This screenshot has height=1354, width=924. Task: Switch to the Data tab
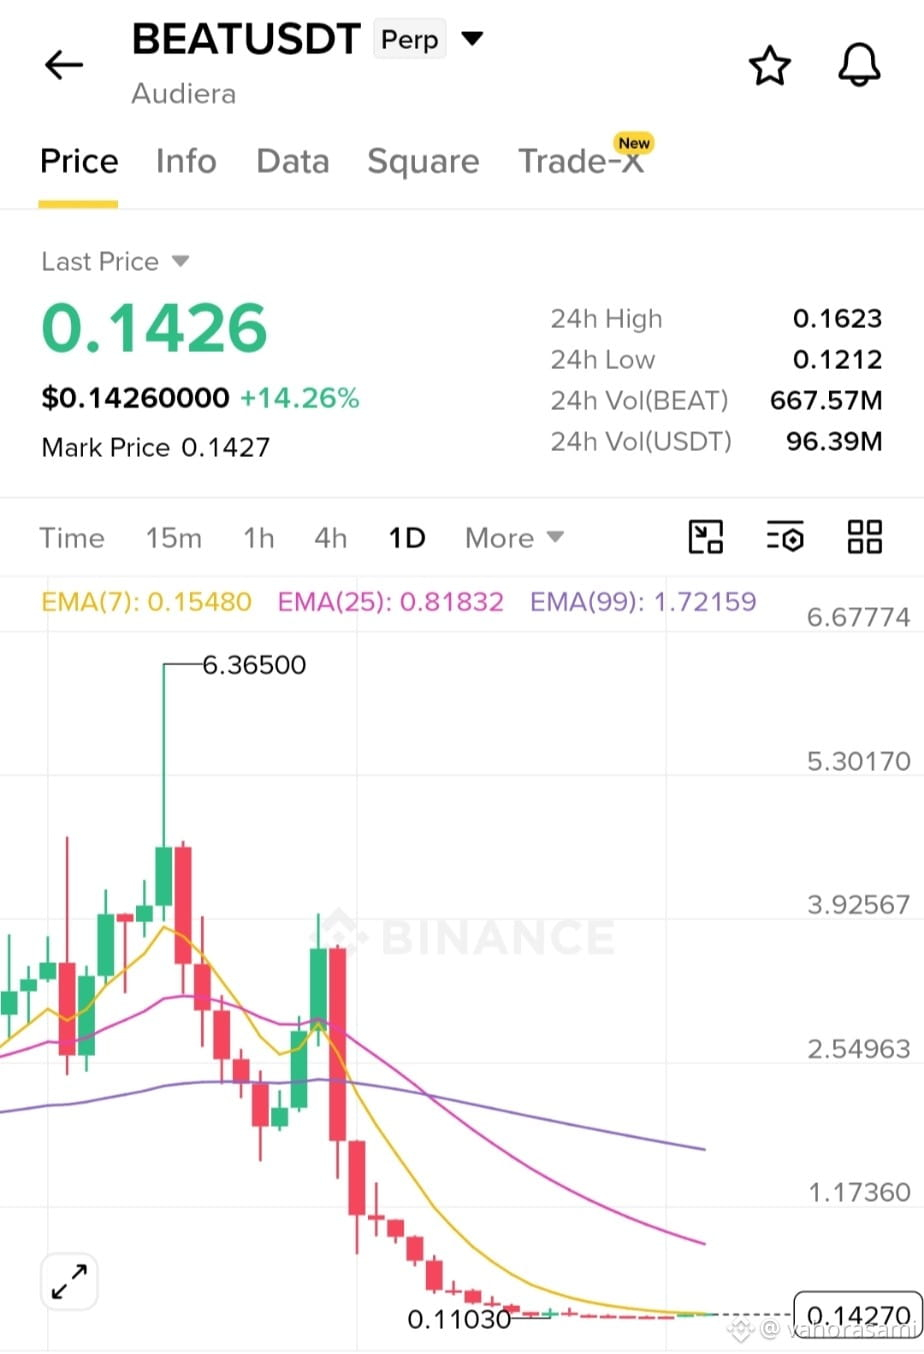tap(293, 162)
